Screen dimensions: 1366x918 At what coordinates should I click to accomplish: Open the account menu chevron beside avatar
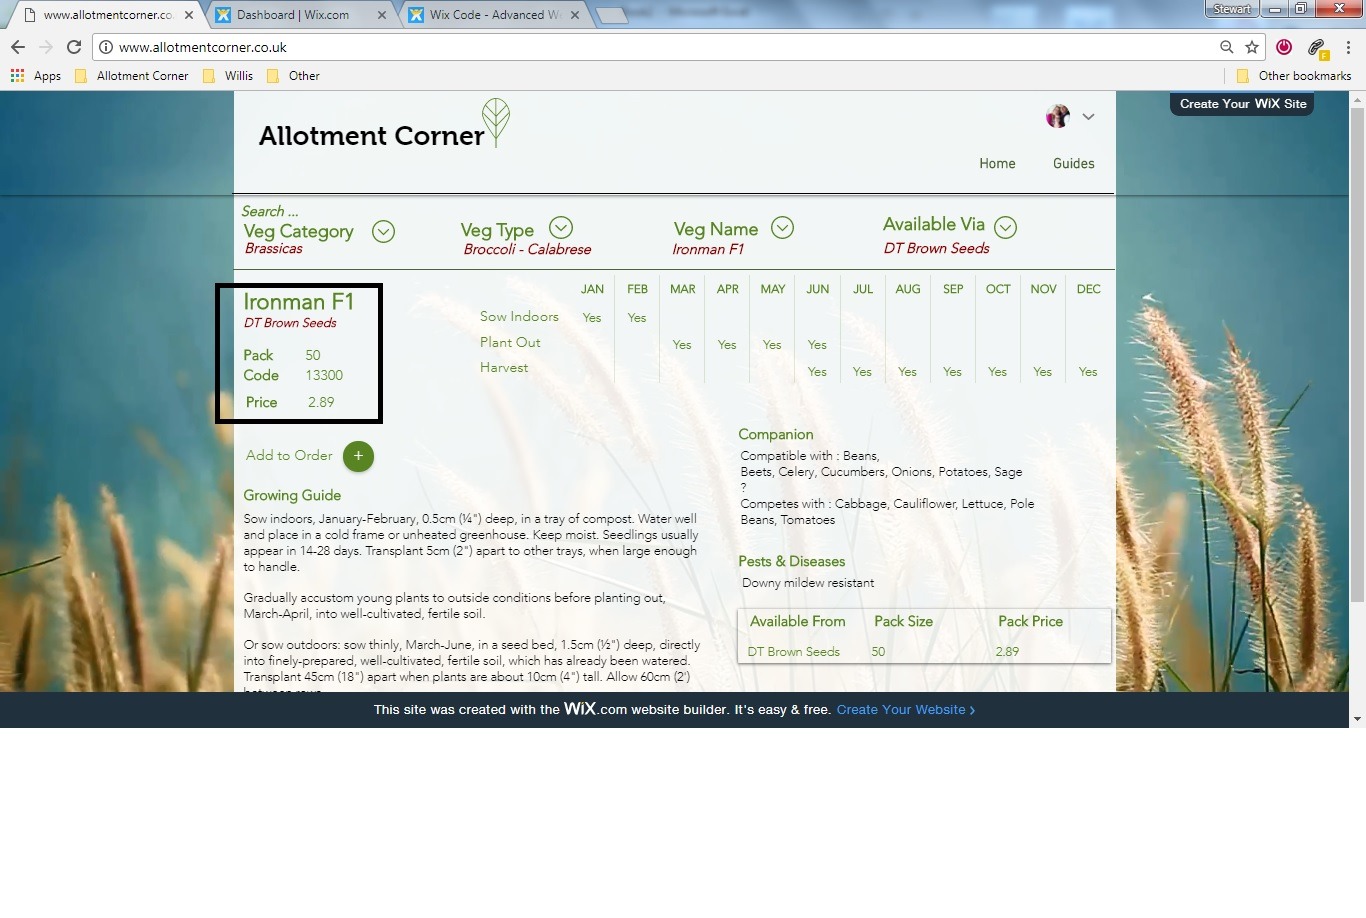(1088, 117)
